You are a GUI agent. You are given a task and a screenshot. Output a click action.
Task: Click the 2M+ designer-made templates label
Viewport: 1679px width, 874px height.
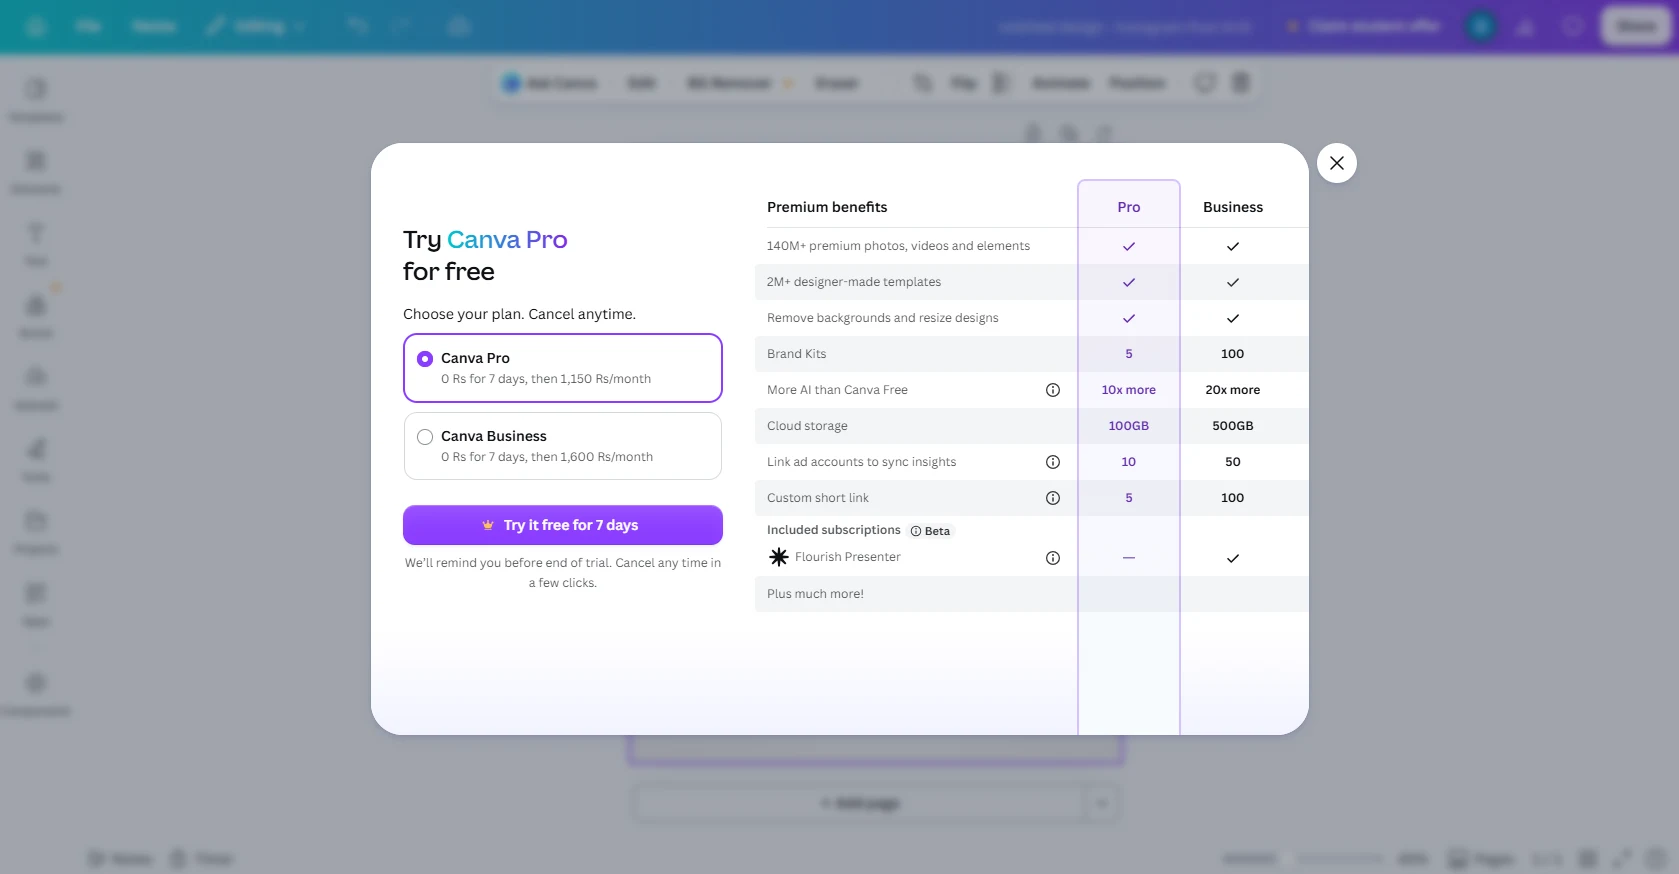click(x=854, y=282)
